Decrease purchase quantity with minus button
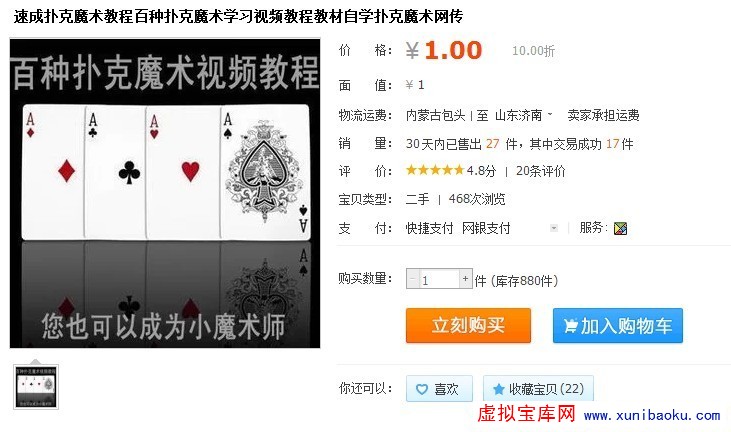 click(x=413, y=279)
